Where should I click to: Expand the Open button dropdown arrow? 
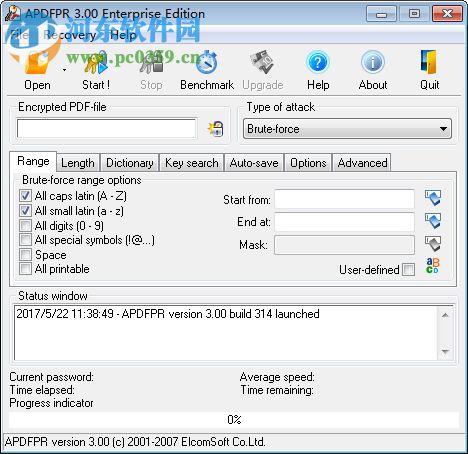[x=64, y=70]
